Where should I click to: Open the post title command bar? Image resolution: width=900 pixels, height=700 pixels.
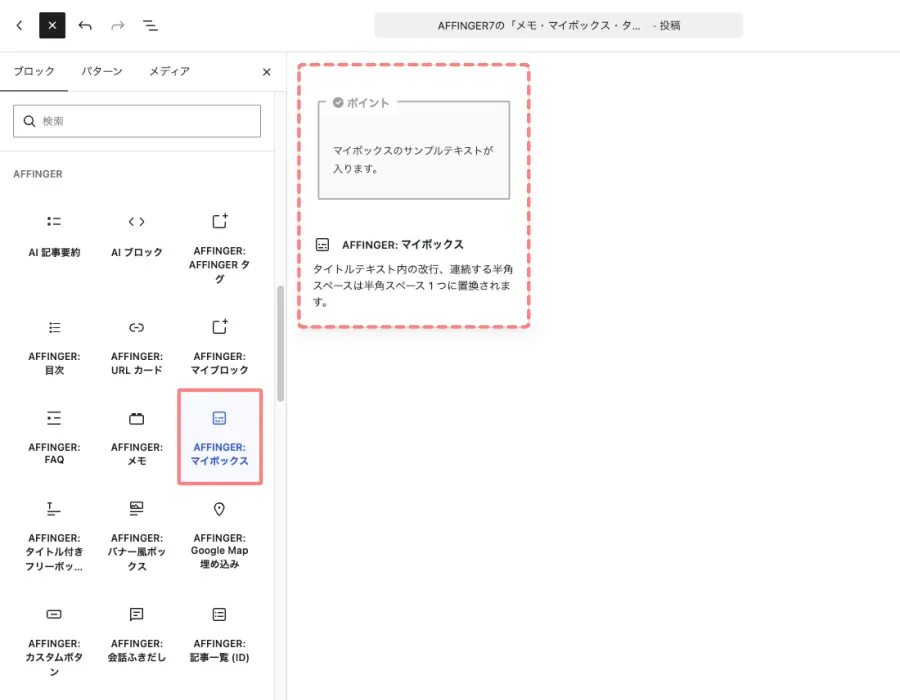click(558, 25)
